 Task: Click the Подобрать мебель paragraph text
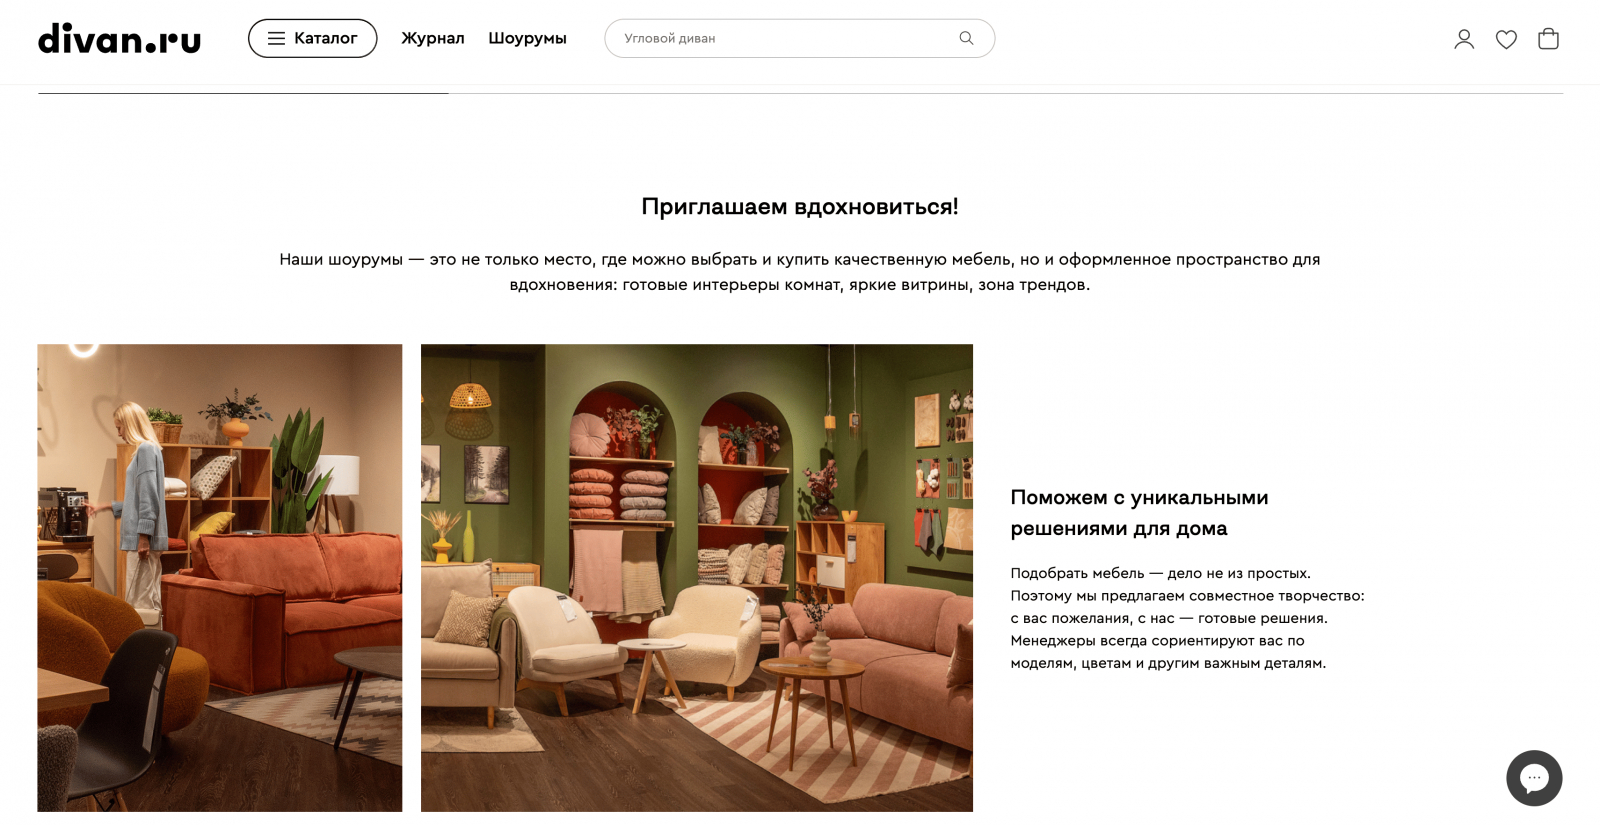point(1187,618)
